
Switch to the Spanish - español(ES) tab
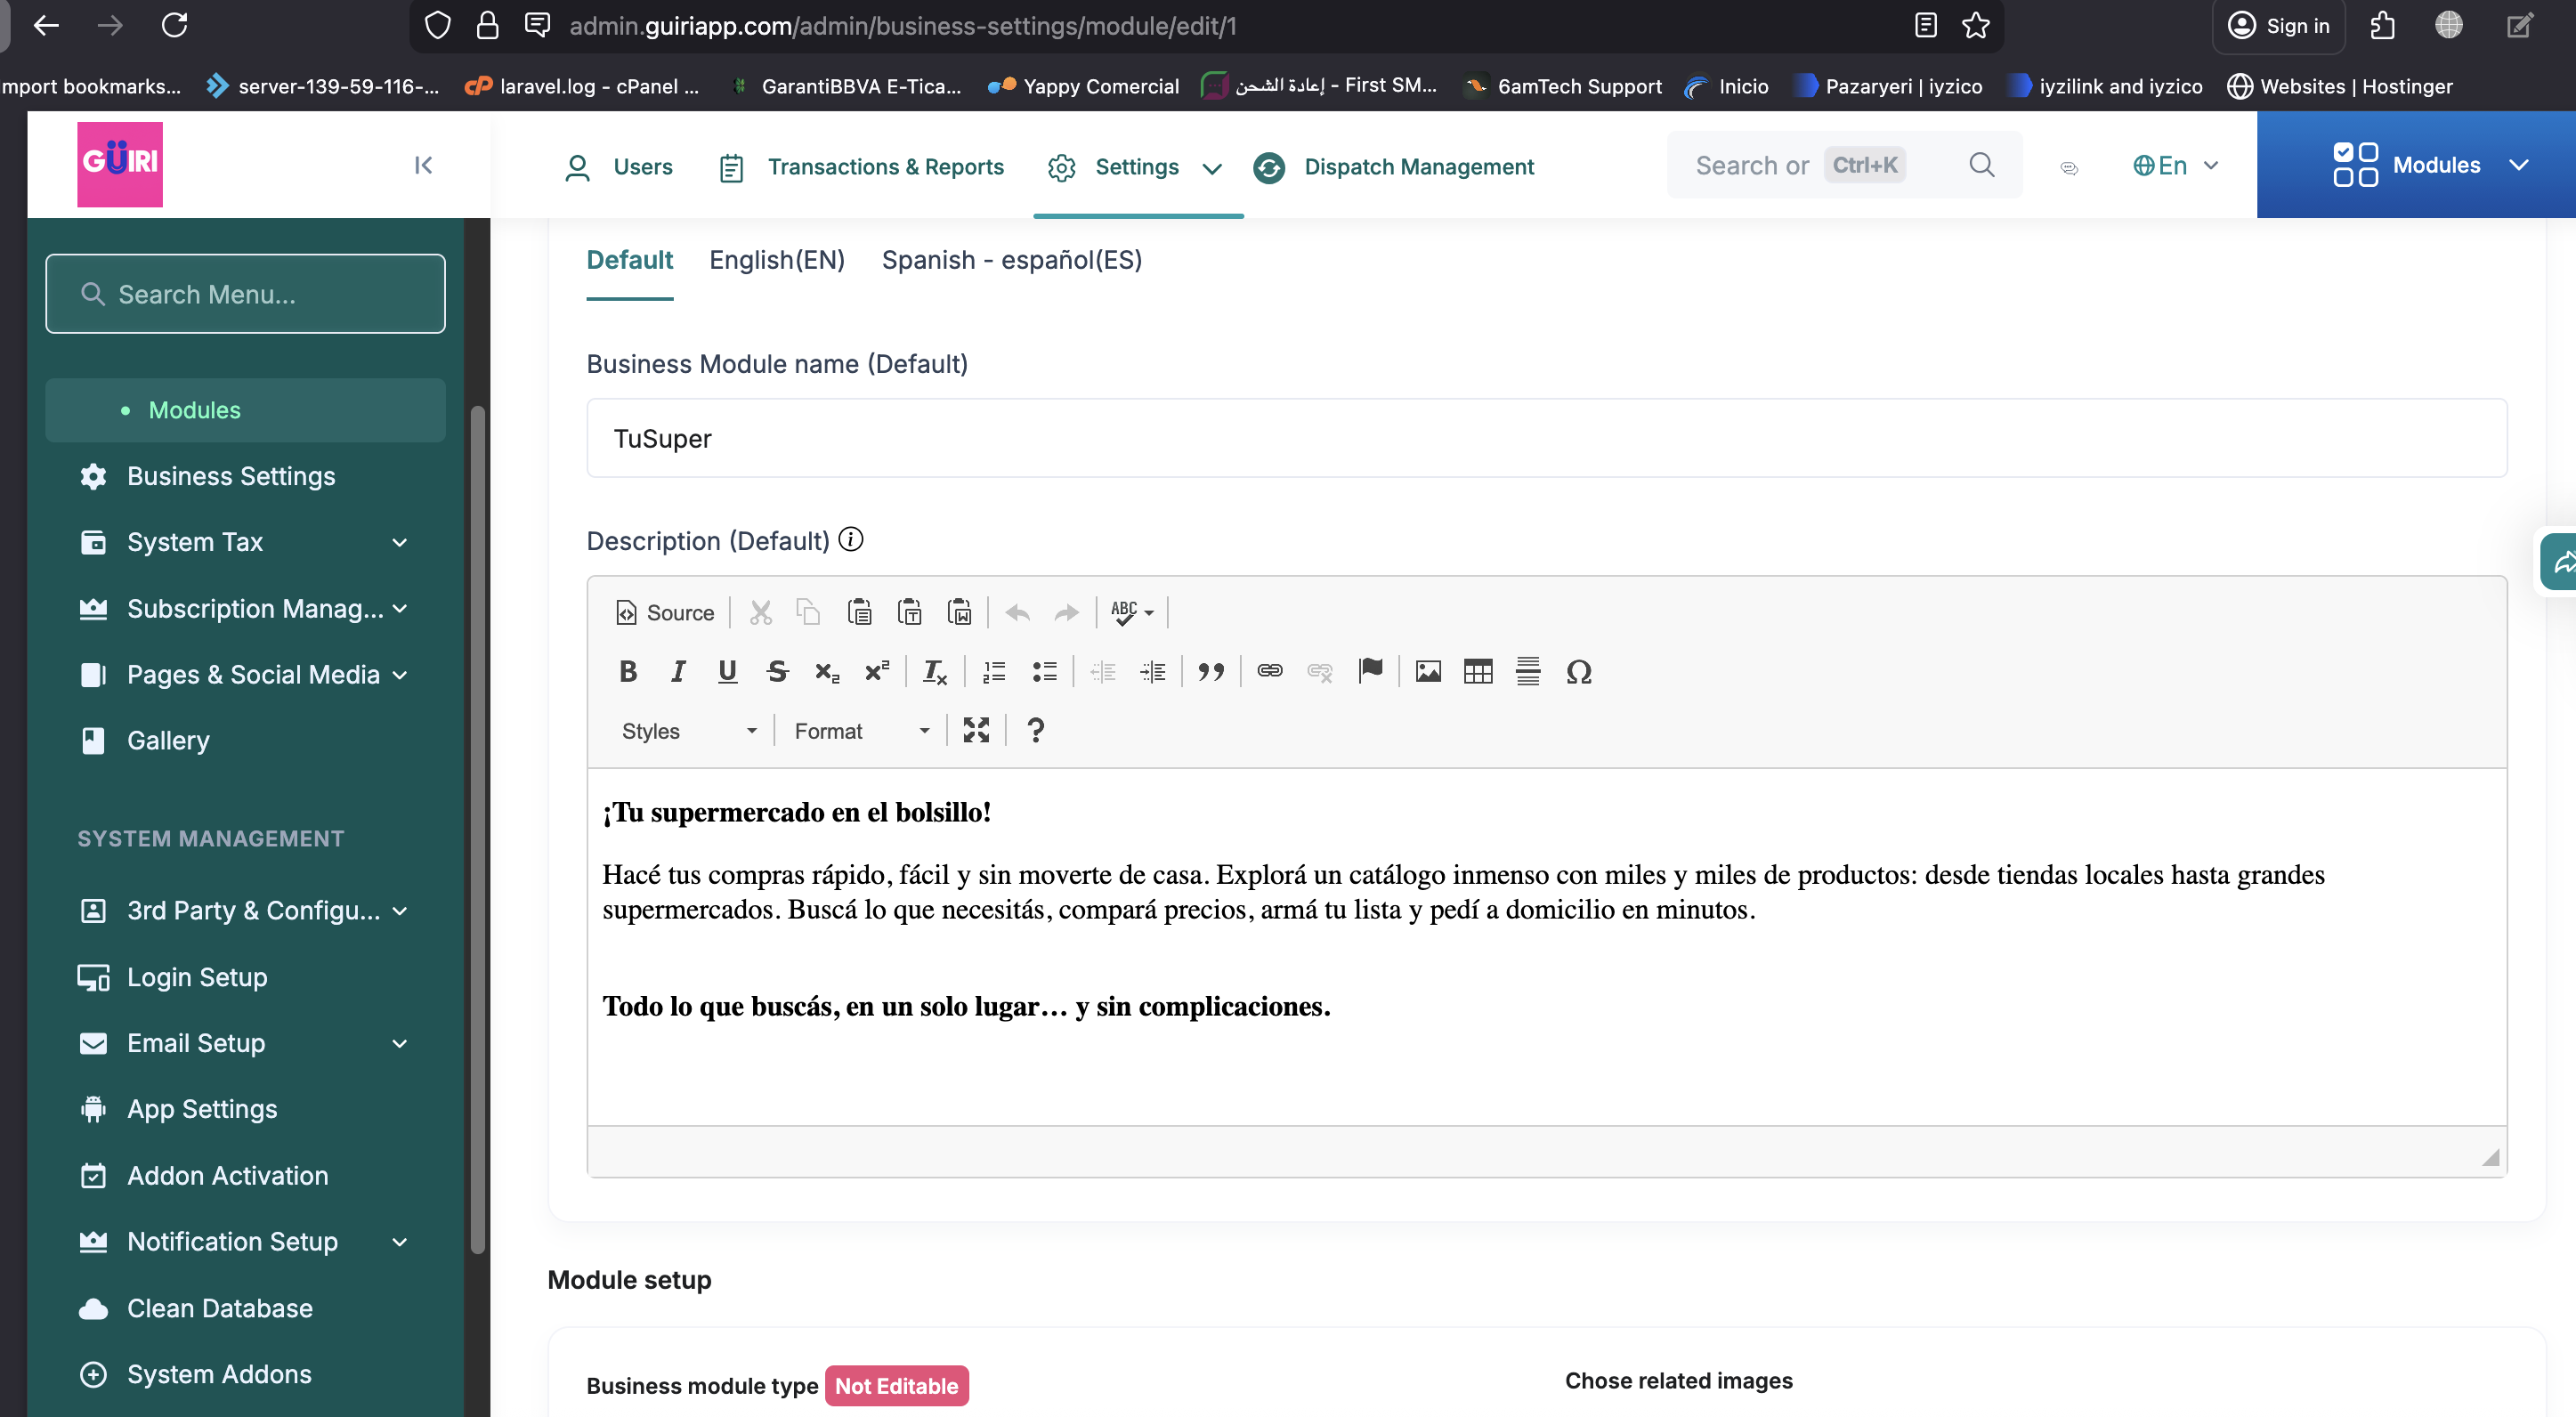click(x=1011, y=260)
